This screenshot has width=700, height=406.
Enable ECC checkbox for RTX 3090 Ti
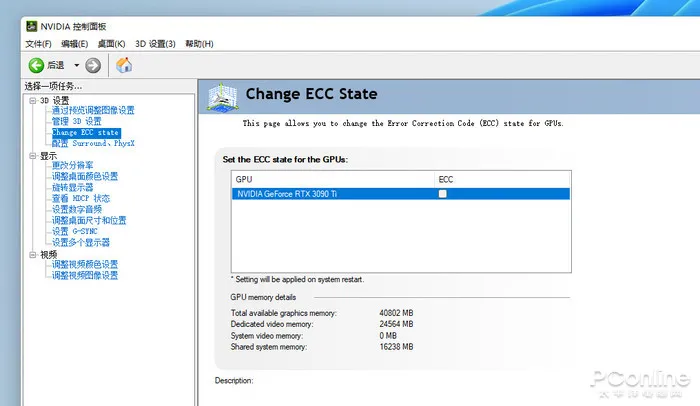point(443,194)
